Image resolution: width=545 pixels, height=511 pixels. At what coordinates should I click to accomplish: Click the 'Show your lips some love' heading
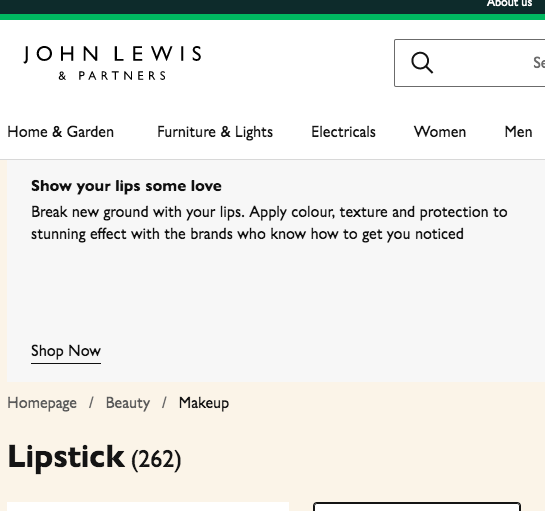(126, 186)
